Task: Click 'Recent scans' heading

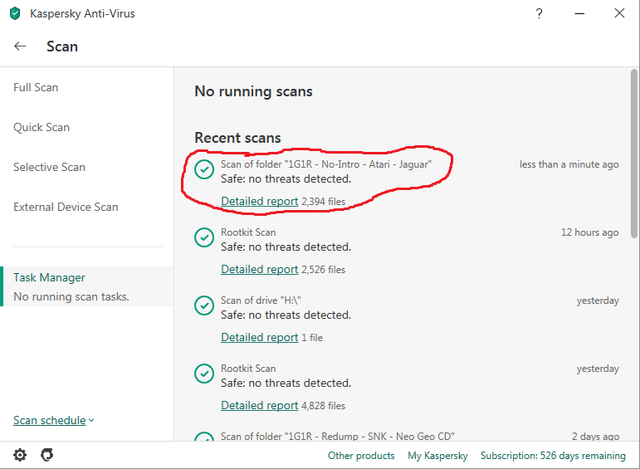Action: pos(238,138)
